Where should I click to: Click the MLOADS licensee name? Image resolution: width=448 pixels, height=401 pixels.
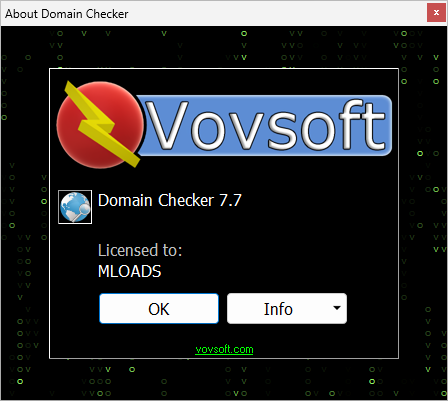pyautogui.click(x=130, y=271)
